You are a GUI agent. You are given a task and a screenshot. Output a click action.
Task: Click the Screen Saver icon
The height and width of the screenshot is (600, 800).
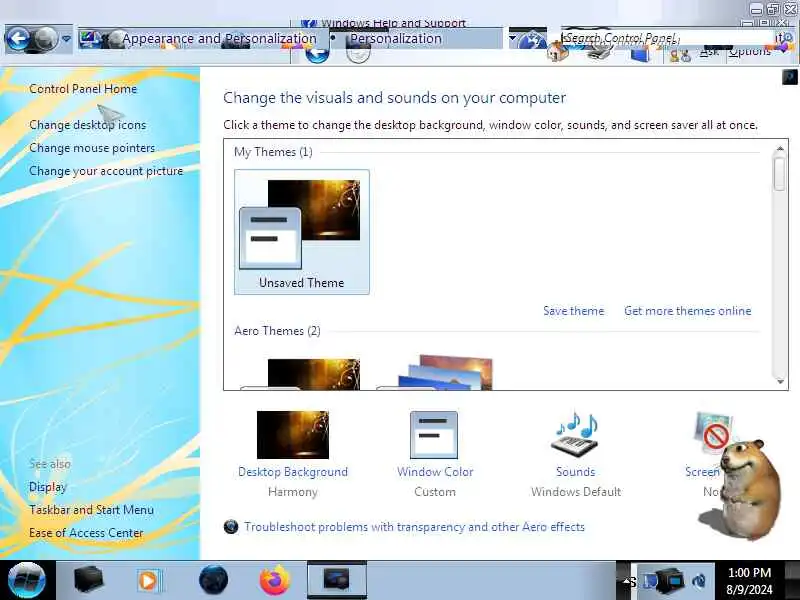tap(713, 433)
